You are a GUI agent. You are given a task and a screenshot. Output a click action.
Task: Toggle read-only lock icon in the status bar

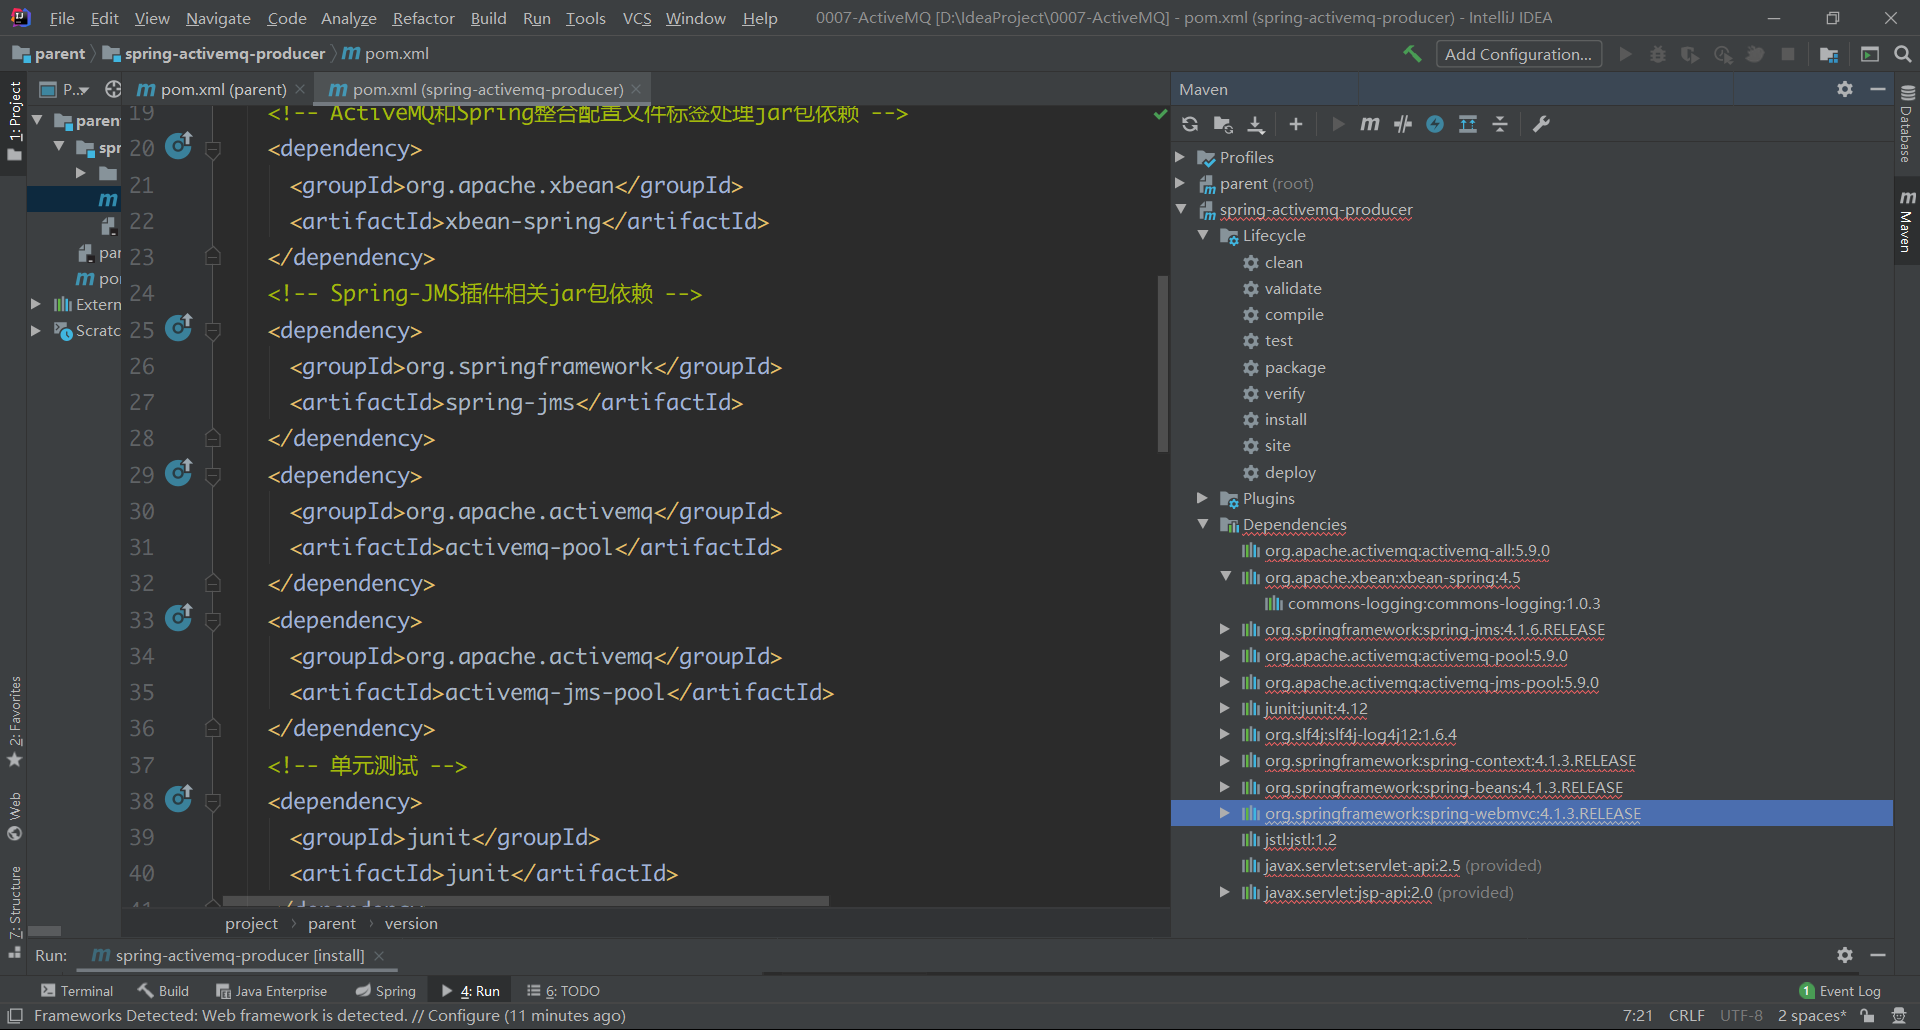coord(1867,1016)
